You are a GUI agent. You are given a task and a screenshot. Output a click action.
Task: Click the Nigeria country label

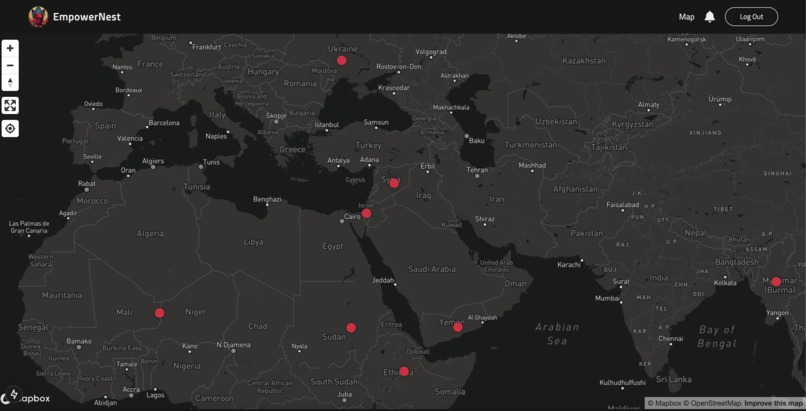[187, 366]
